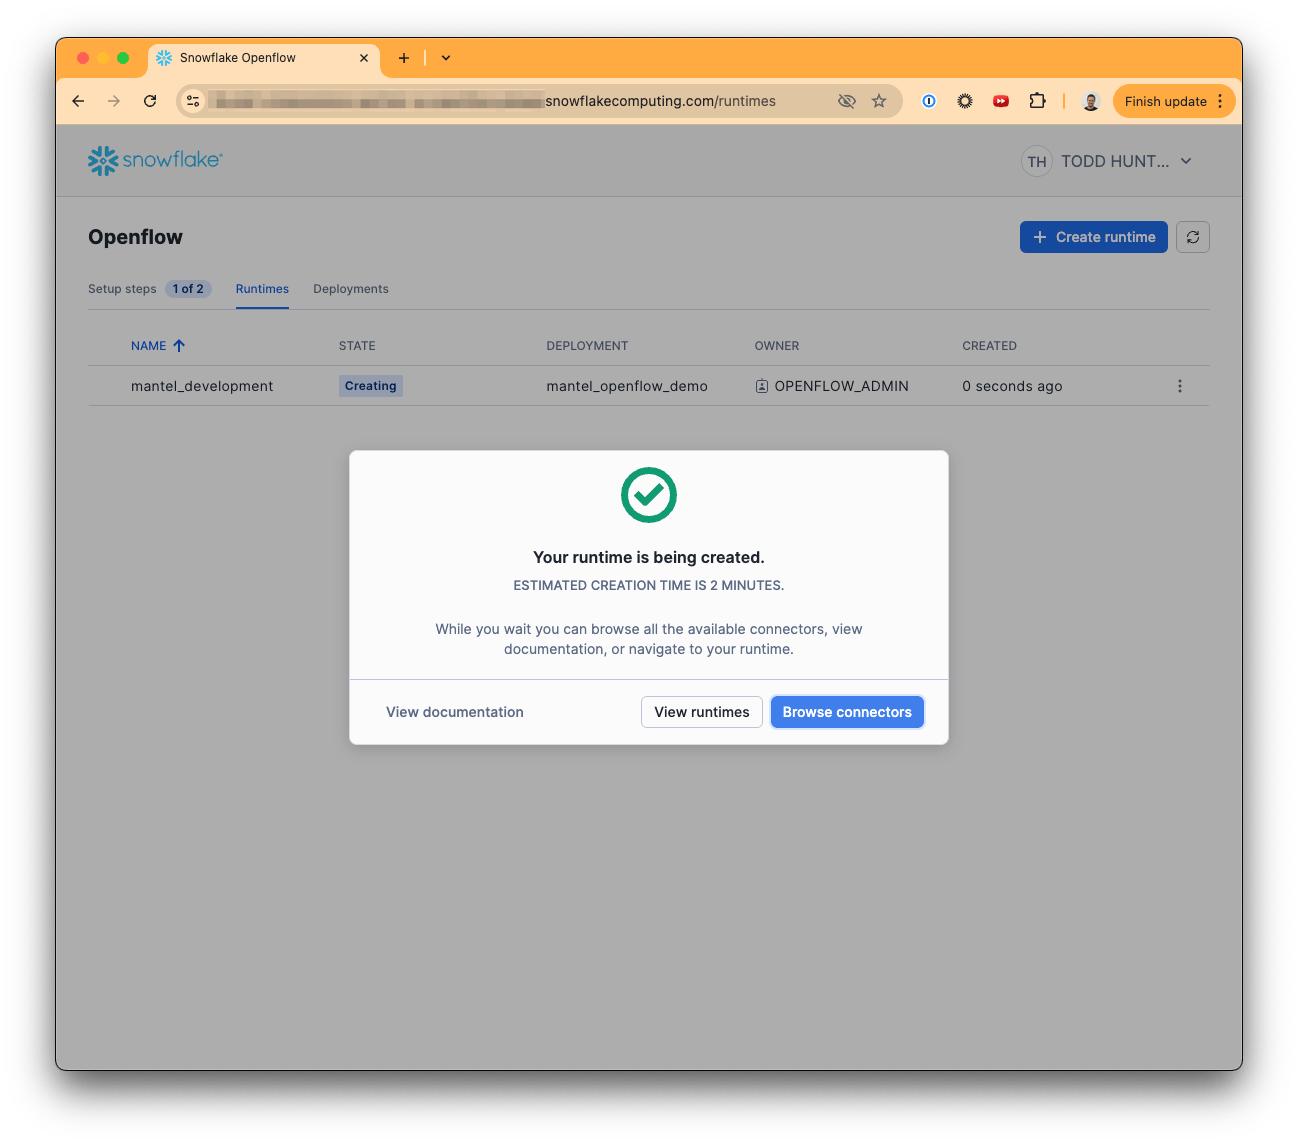1298x1144 pixels.
Task: Click the '1 of 2' setup steps badge
Action: pyautogui.click(x=188, y=289)
